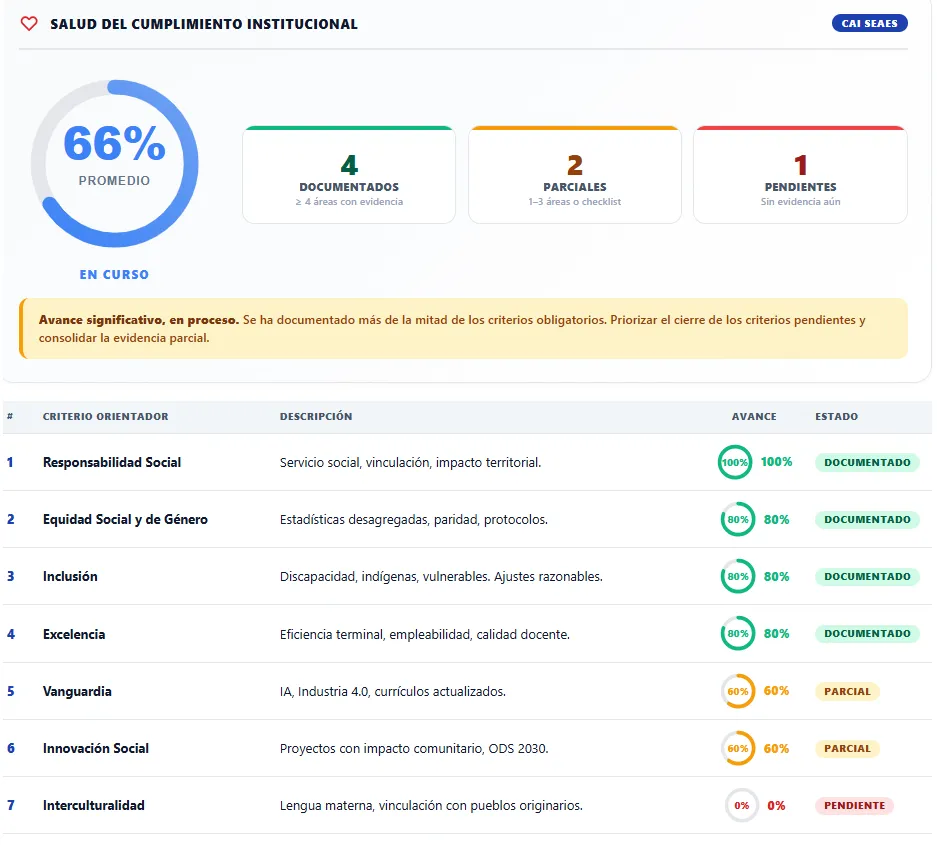Click the PARCIAL badge for Innovación Social
This screenshot has height=845, width=937.
tap(847, 748)
